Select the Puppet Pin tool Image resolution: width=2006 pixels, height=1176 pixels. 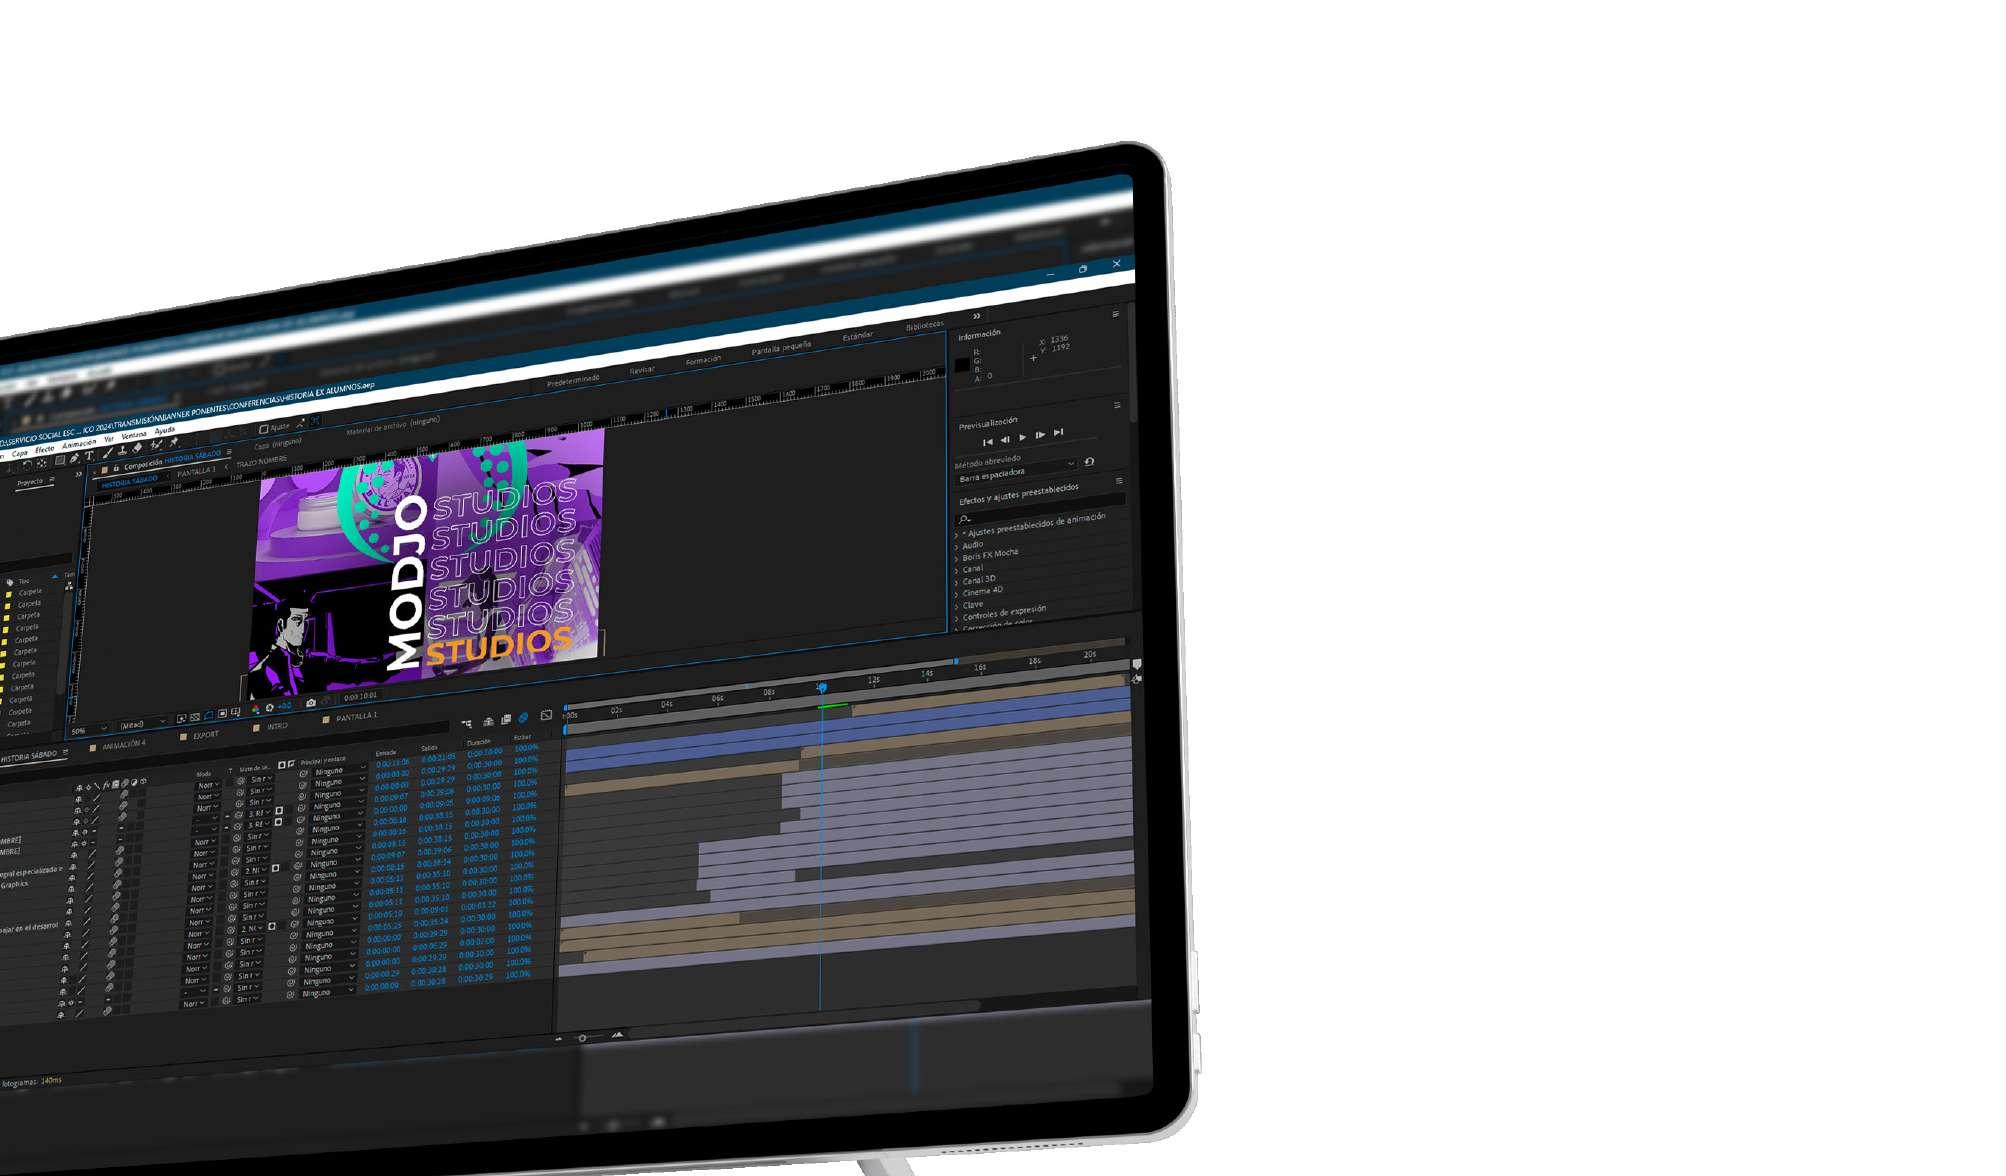pyautogui.click(x=173, y=442)
